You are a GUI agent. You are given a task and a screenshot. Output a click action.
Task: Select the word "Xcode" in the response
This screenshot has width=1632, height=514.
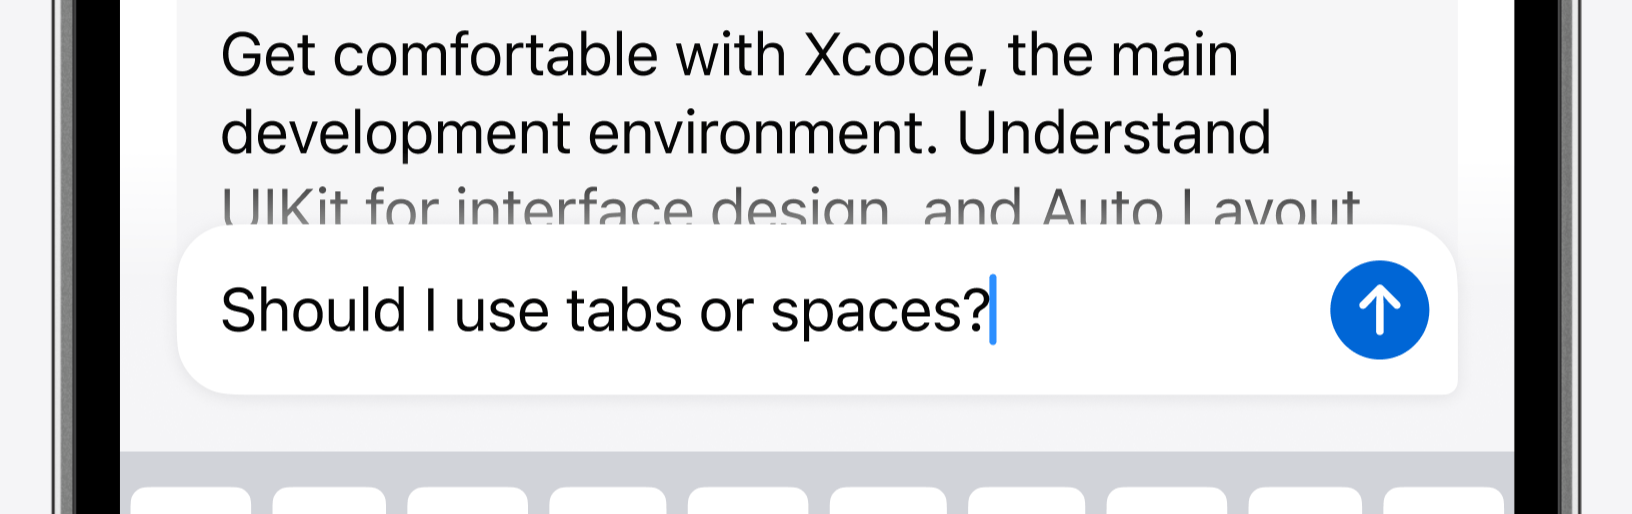pos(888,55)
